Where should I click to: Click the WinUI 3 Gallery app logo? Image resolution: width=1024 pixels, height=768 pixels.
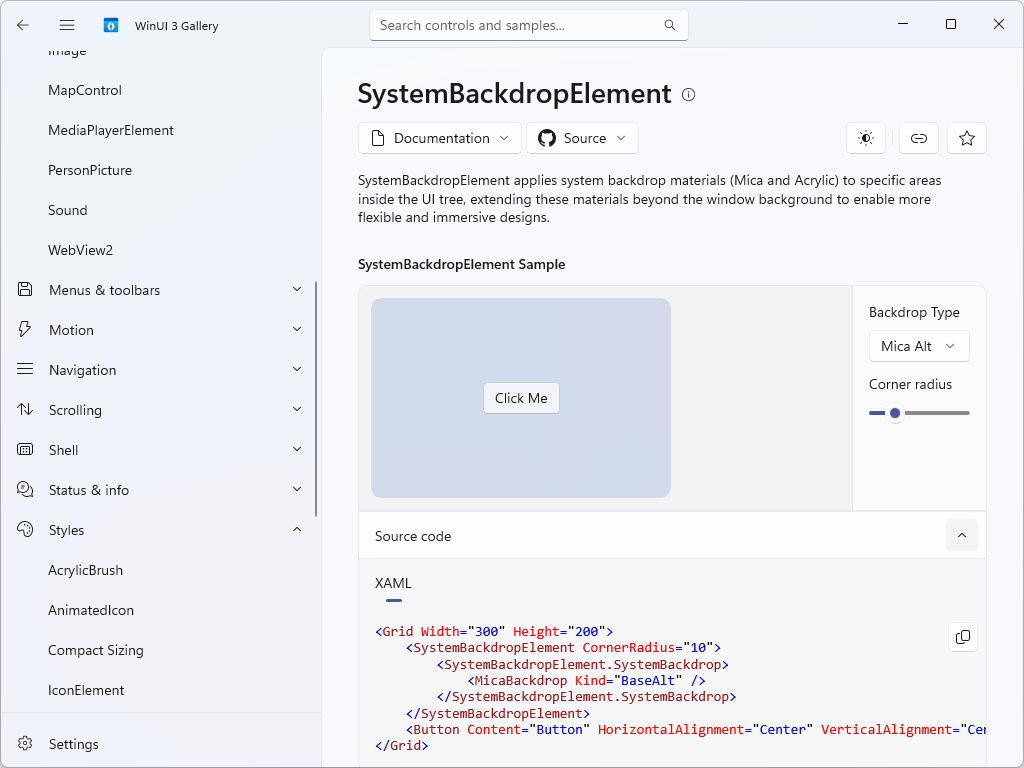coord(111,25)
